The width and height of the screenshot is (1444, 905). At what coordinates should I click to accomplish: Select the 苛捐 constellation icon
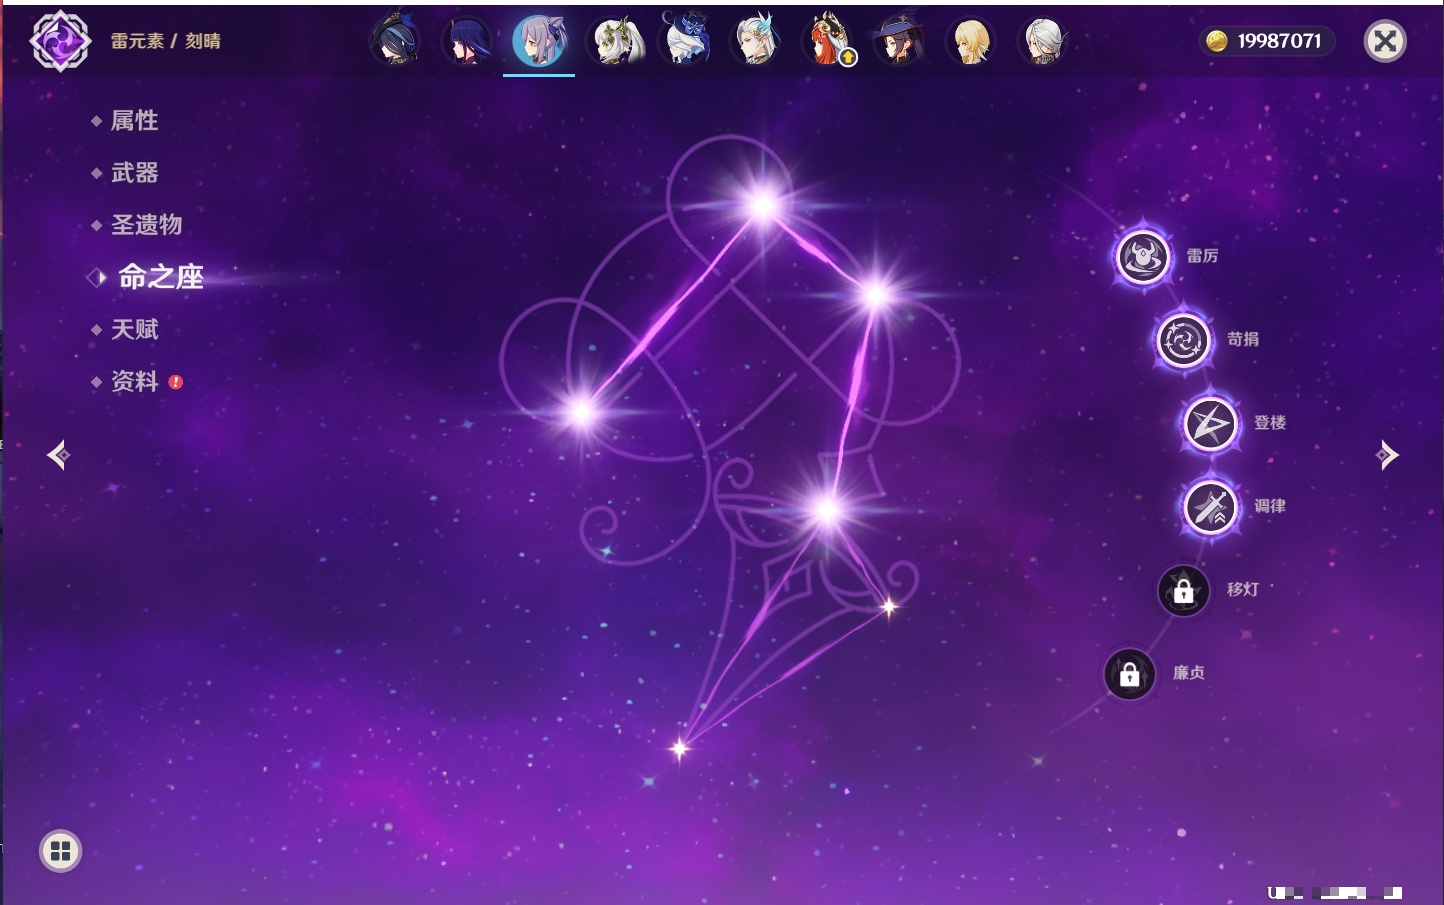pos(1183,341)
